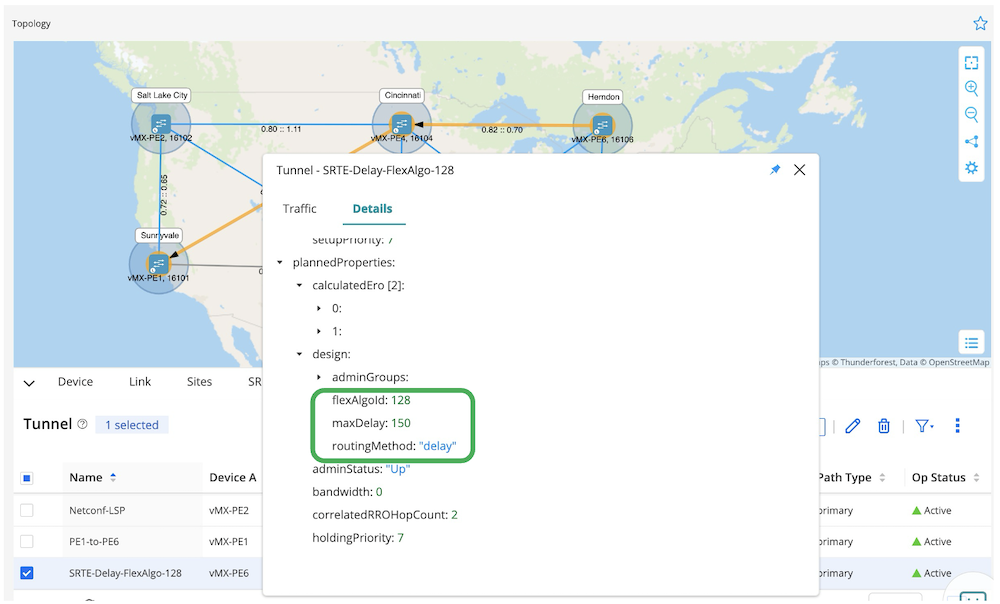Fit topology map to screen

(971, 63)
